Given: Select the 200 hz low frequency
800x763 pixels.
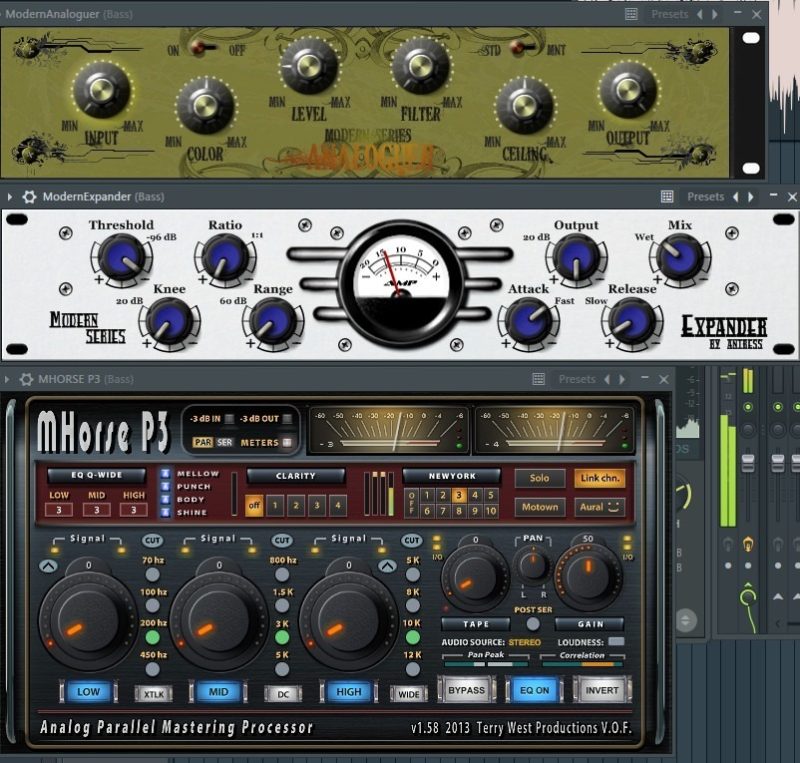Looking at the screenshot, I should pos(153,637).
